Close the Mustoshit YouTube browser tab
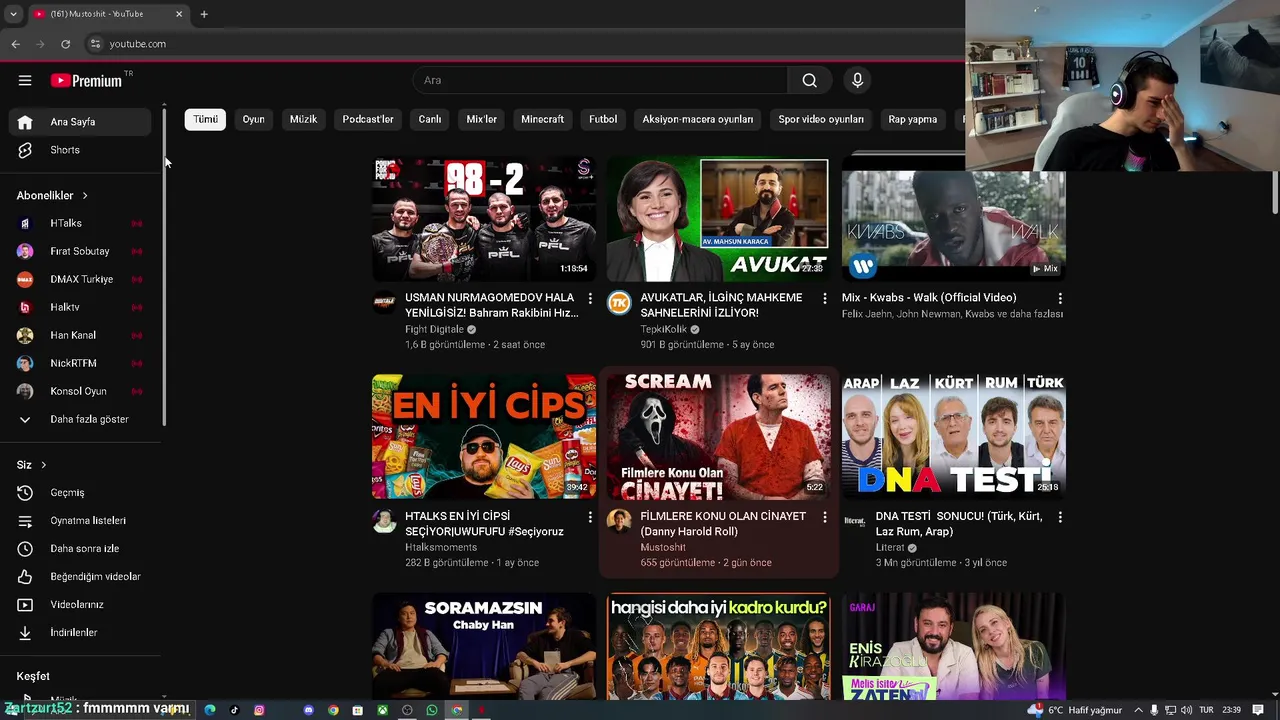Image resolution: width=1280 pixels, height=720 pixels. [179, 14]
